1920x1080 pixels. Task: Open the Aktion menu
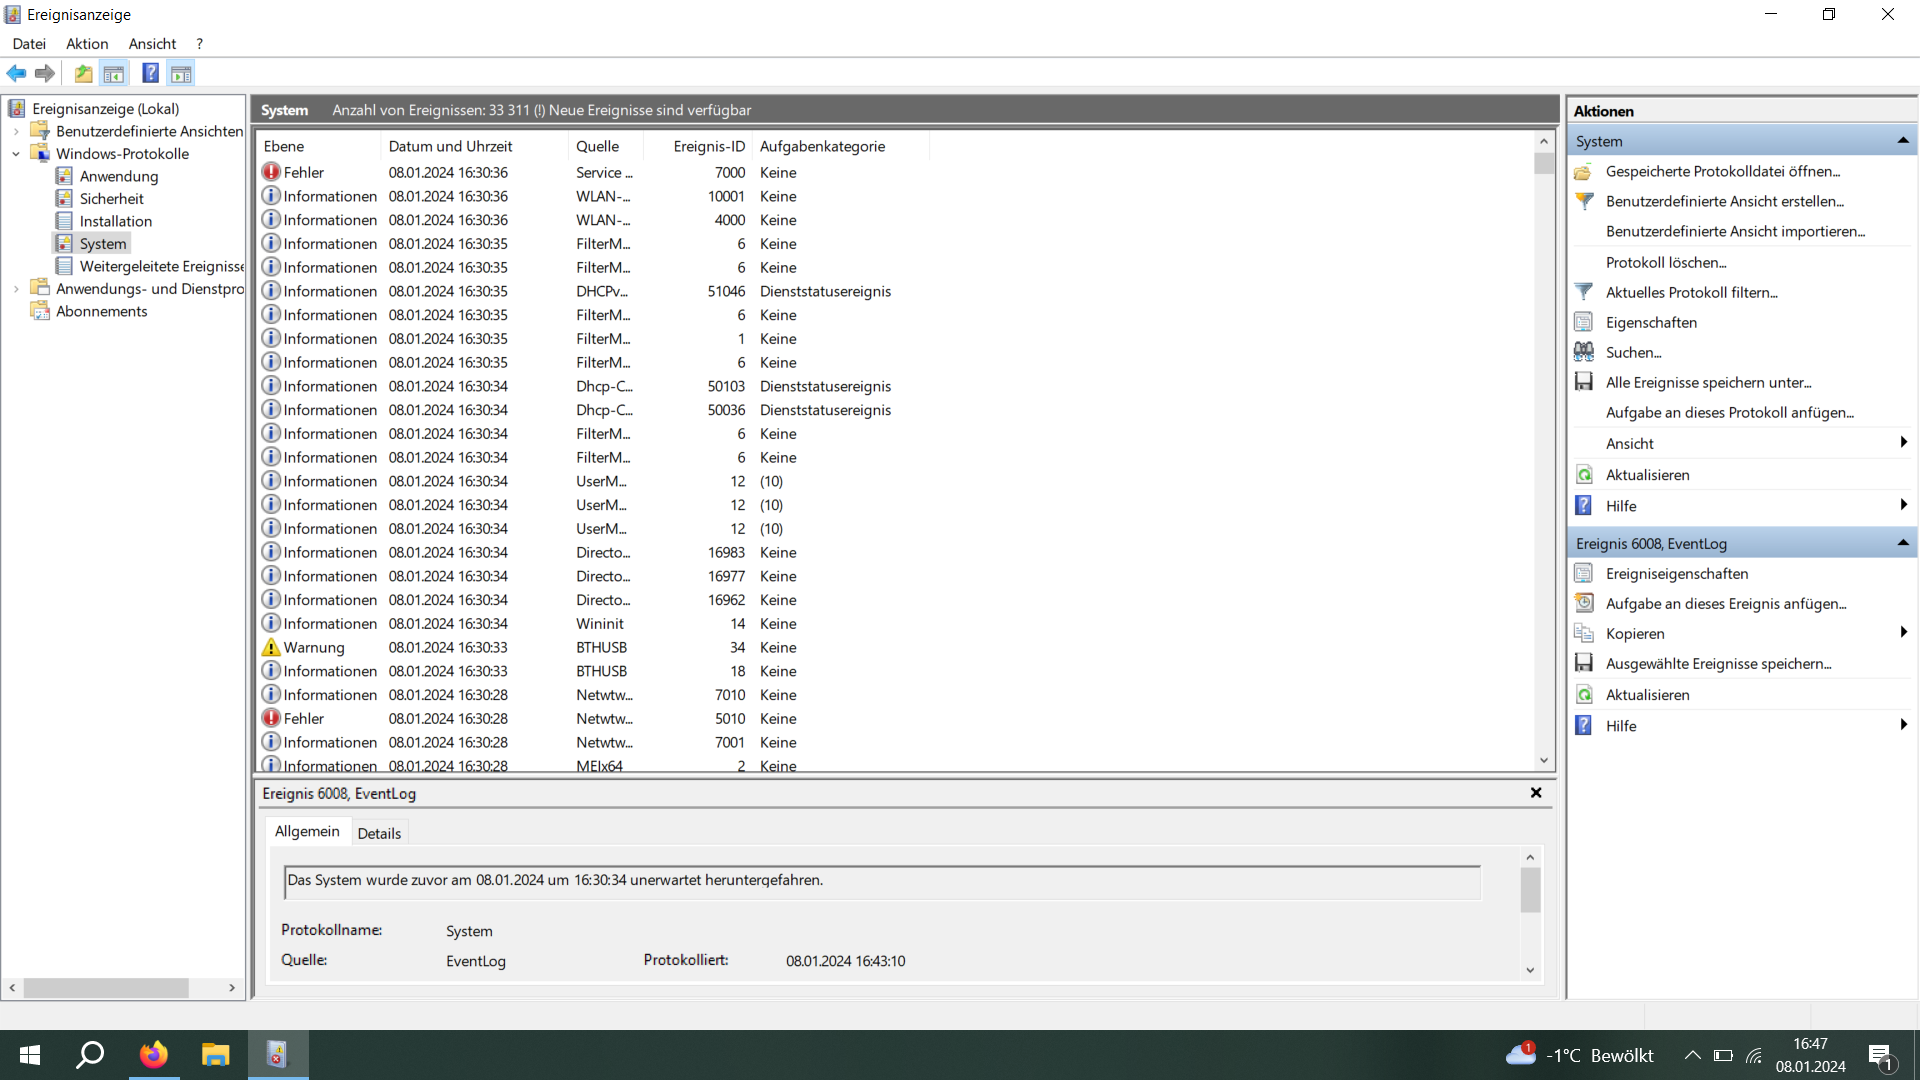(x=87, y=44)
